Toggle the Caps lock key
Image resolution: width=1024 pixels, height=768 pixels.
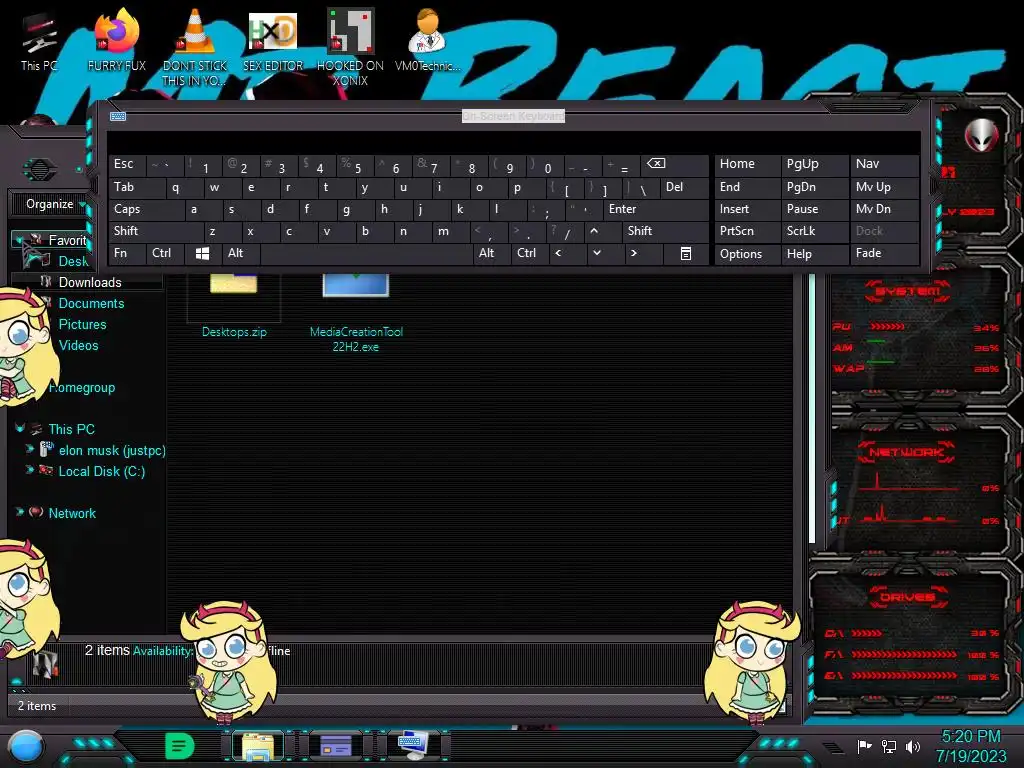coord(146,209)
